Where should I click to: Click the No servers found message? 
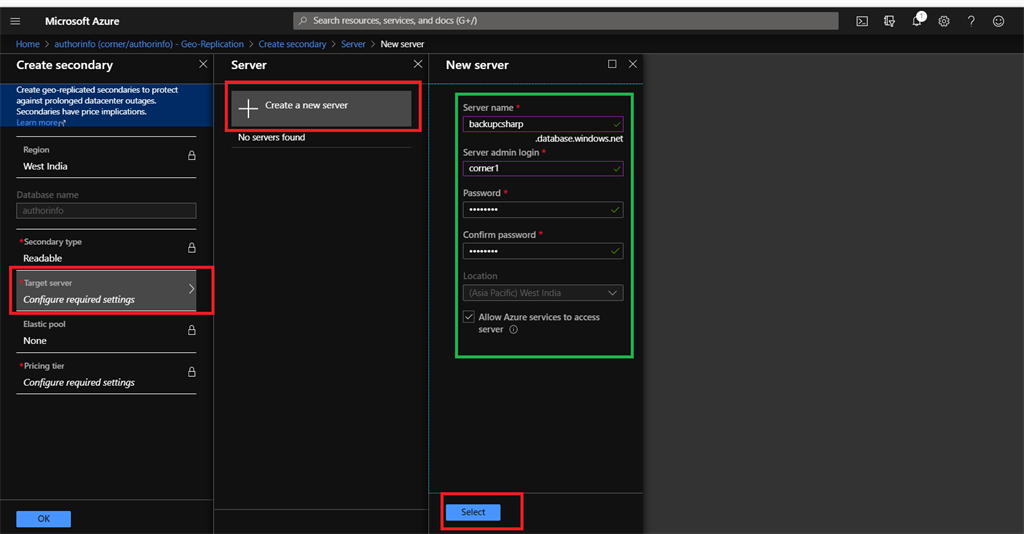(271, 137)
